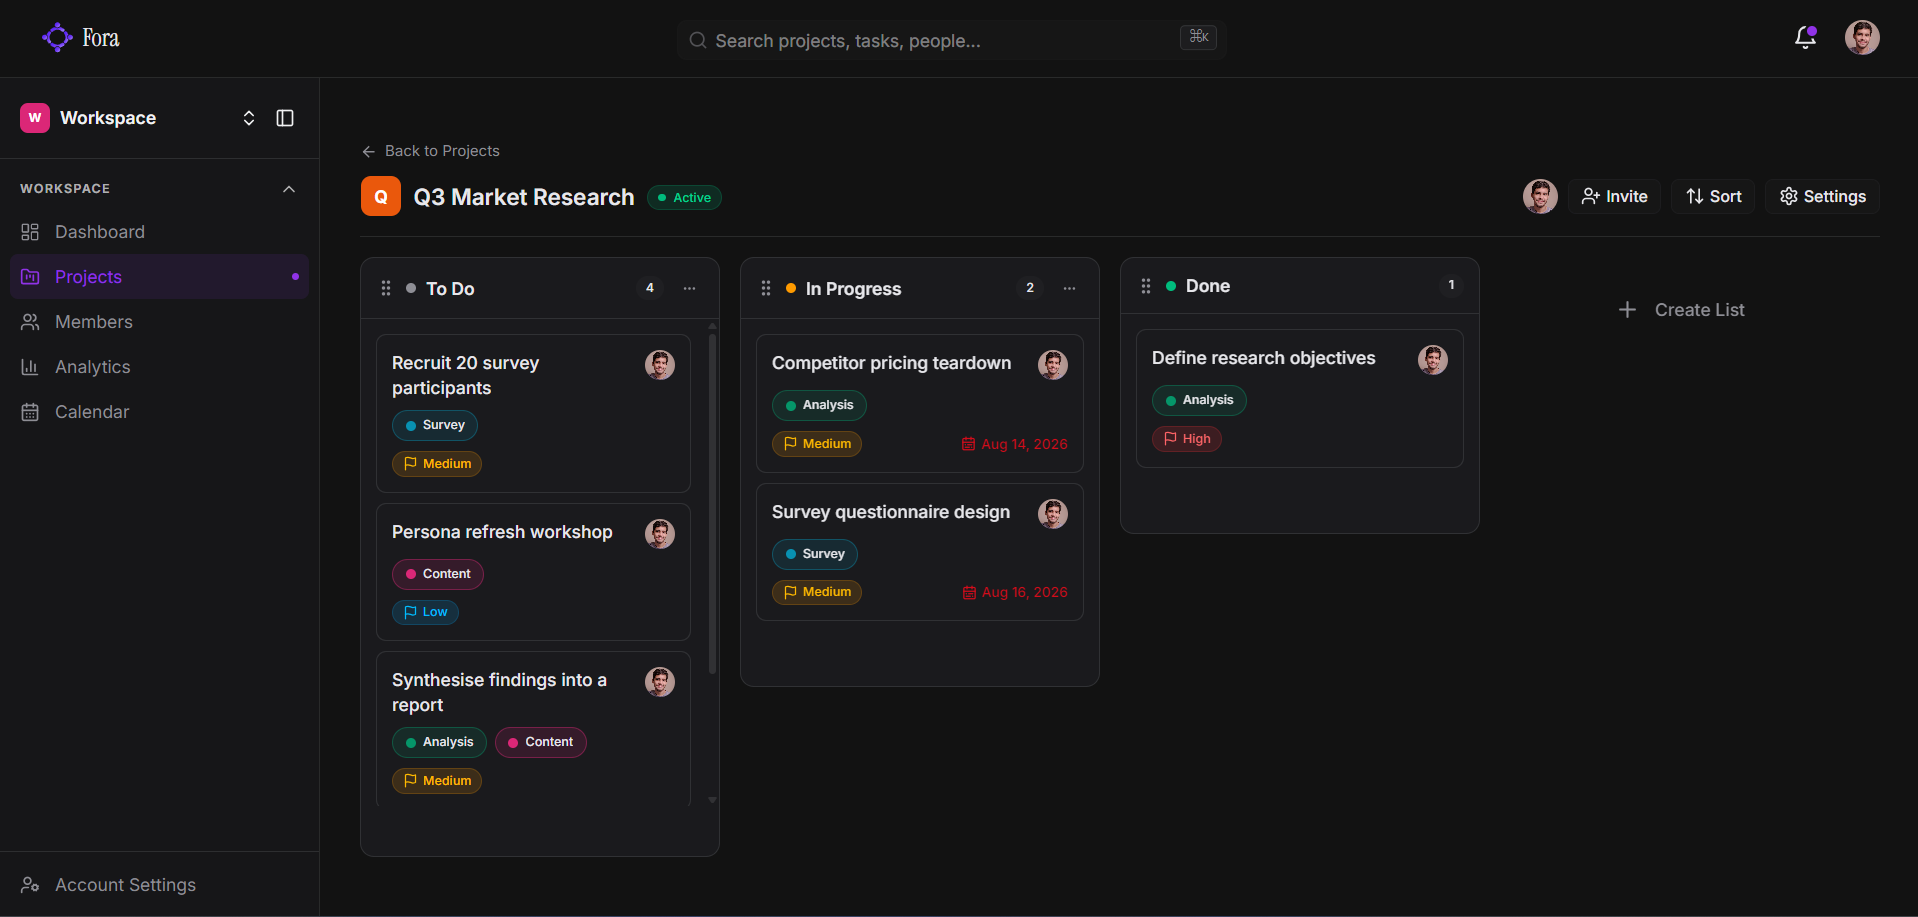Click assignee avatar on Define research objectives
The height and width of the screenshot is (917, 1918).
click(x=1433, y=360)
